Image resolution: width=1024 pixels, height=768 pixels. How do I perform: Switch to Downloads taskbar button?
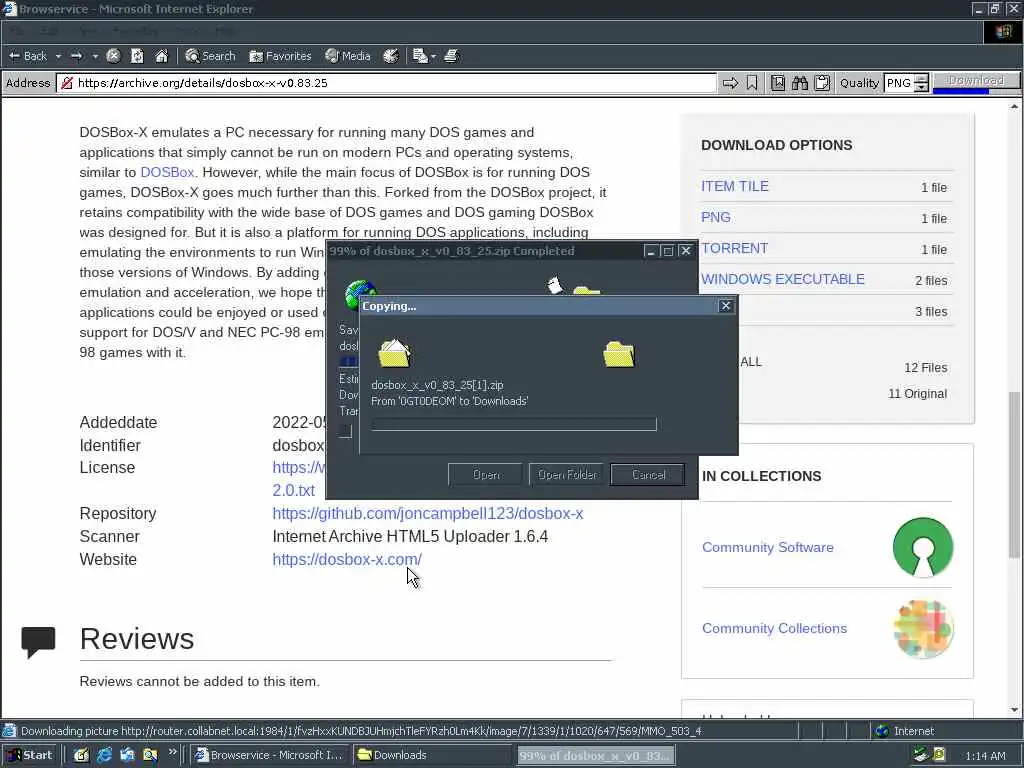pos(433,755)
